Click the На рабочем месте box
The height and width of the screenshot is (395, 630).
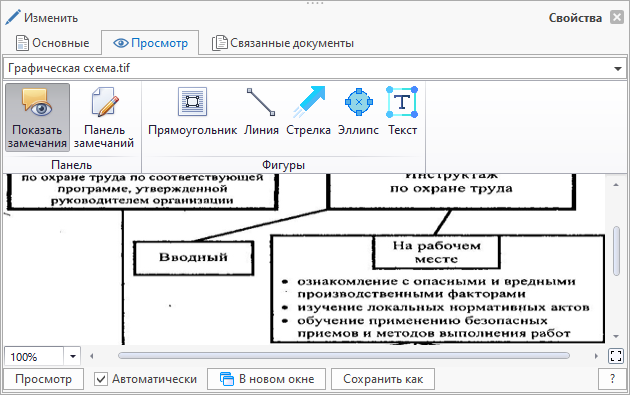point(436,252)
